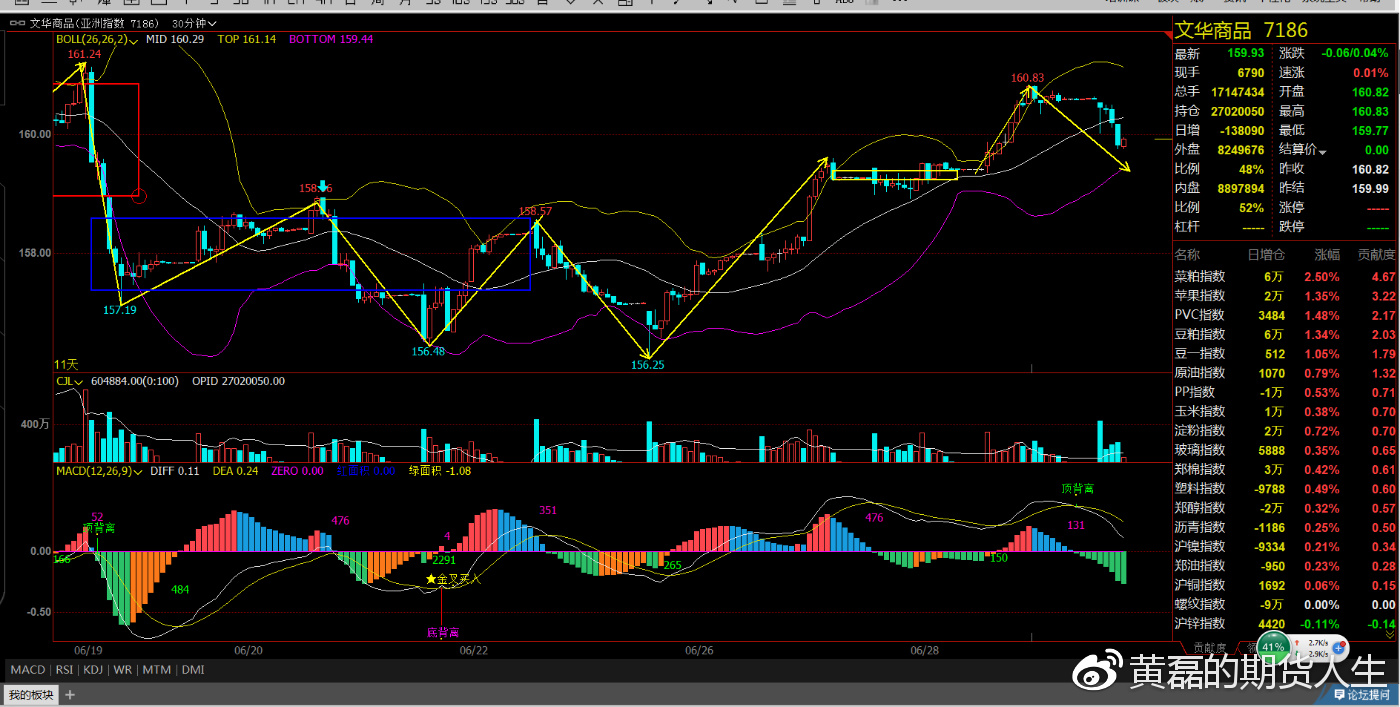Select the 苹果指数 row
1400x707 pixels.
[x=1285, y=296]
